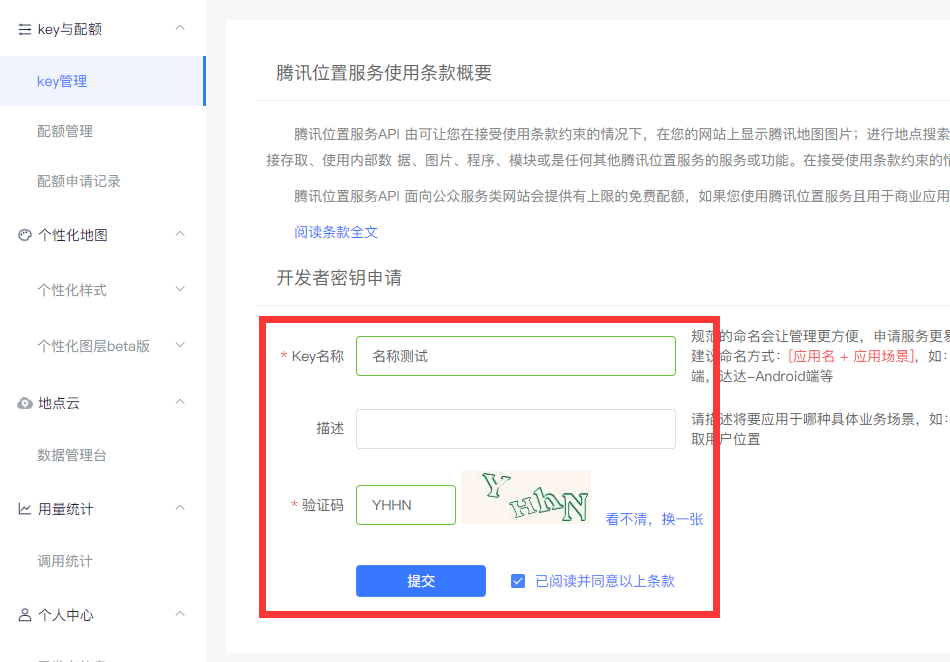This screenshot has height=662, width=950.
Task: Collapse the 个人中心 menu section
Action: tap(180, 614)
